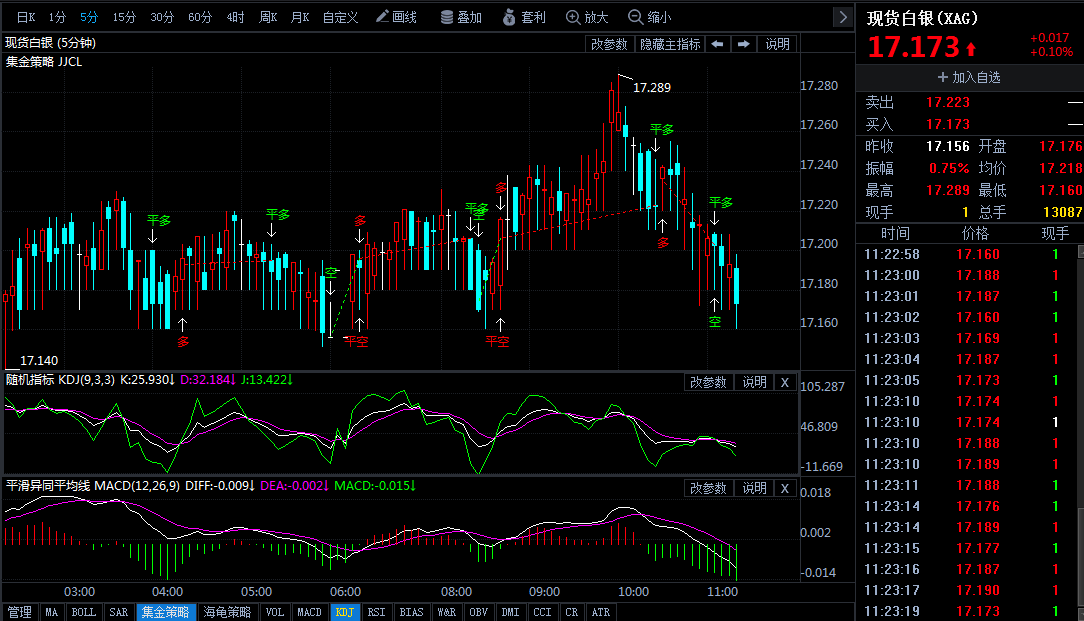Close the KDJ indicator panel with X

[785, 382]
